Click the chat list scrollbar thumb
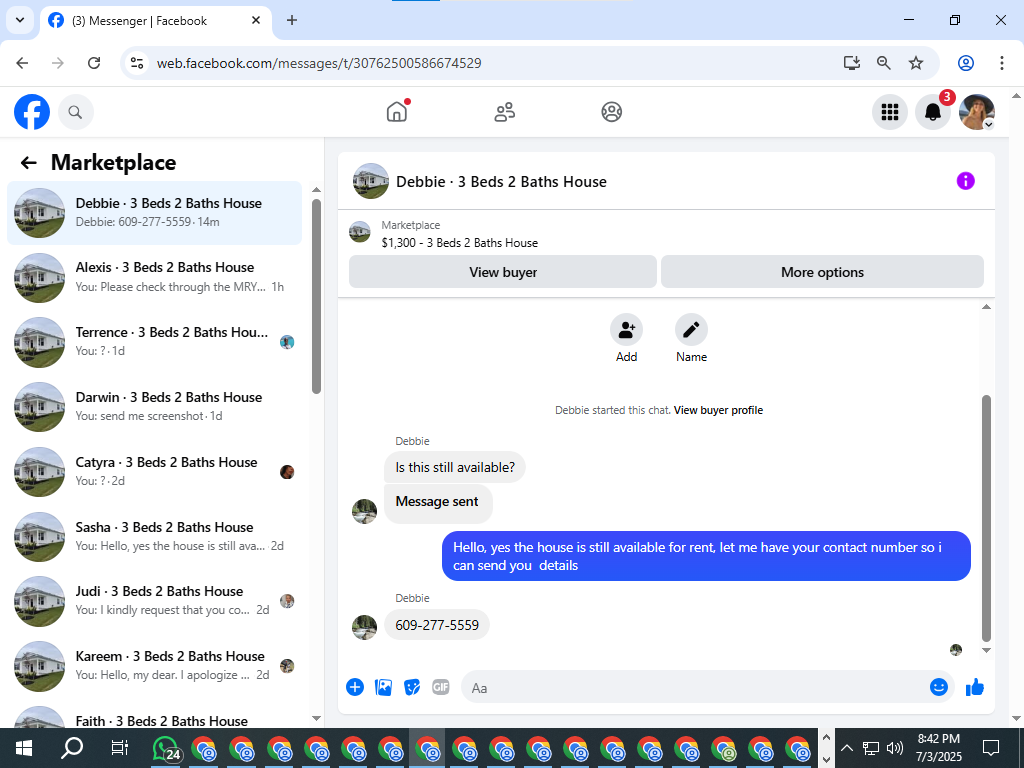 pyautogui.click(x=317, y=296)
